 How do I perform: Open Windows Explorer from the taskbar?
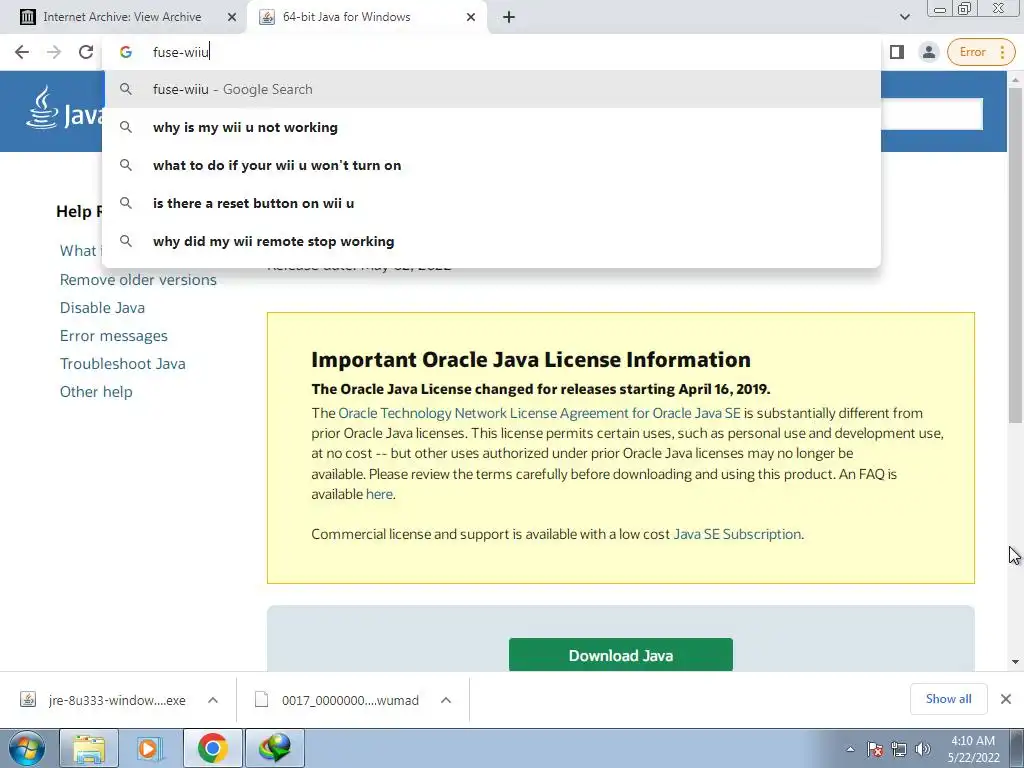click(89, 748)
